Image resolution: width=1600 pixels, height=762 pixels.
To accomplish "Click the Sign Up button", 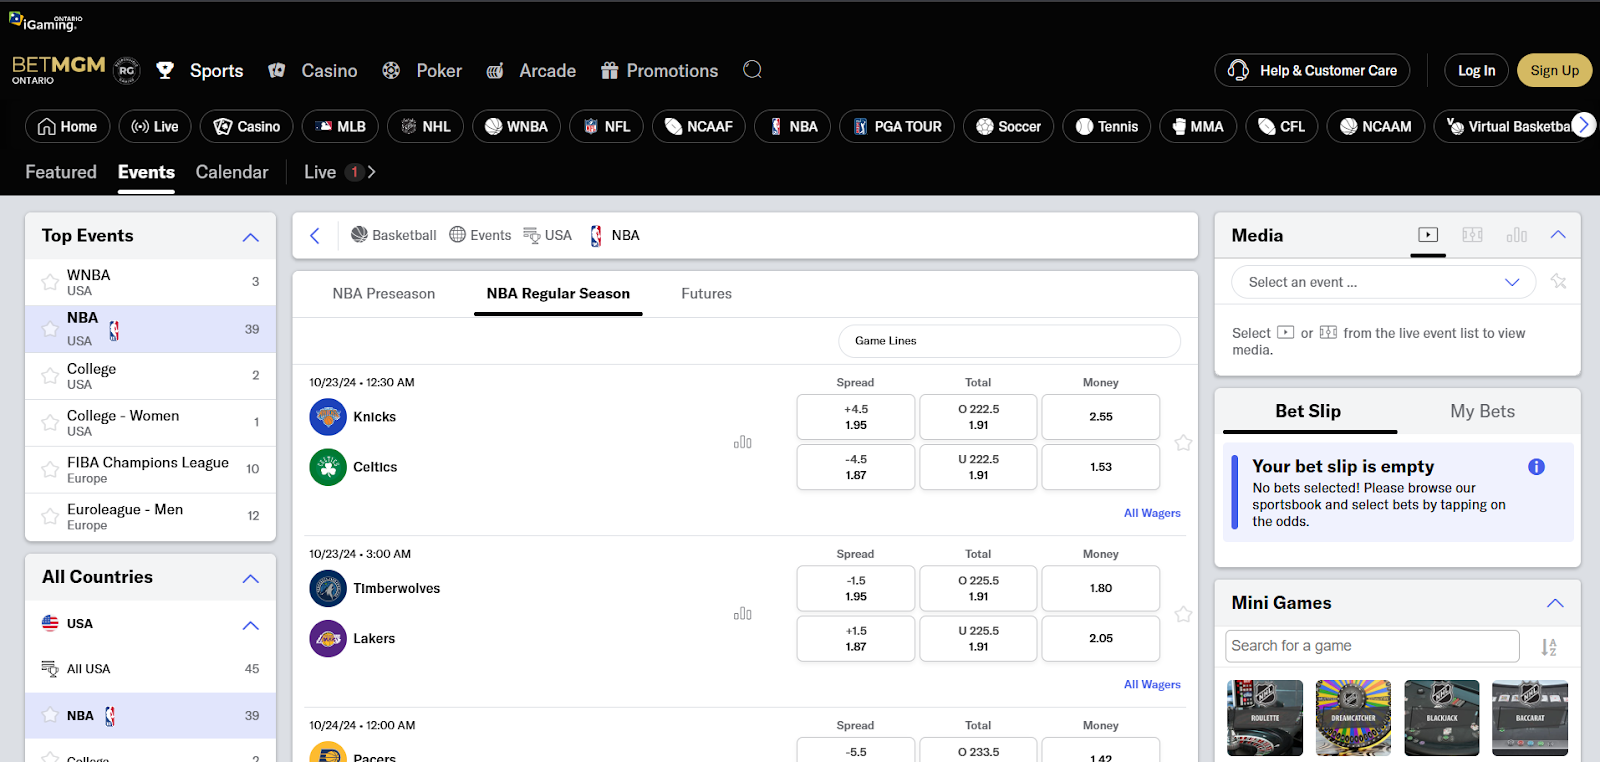I will point(1555,70).
